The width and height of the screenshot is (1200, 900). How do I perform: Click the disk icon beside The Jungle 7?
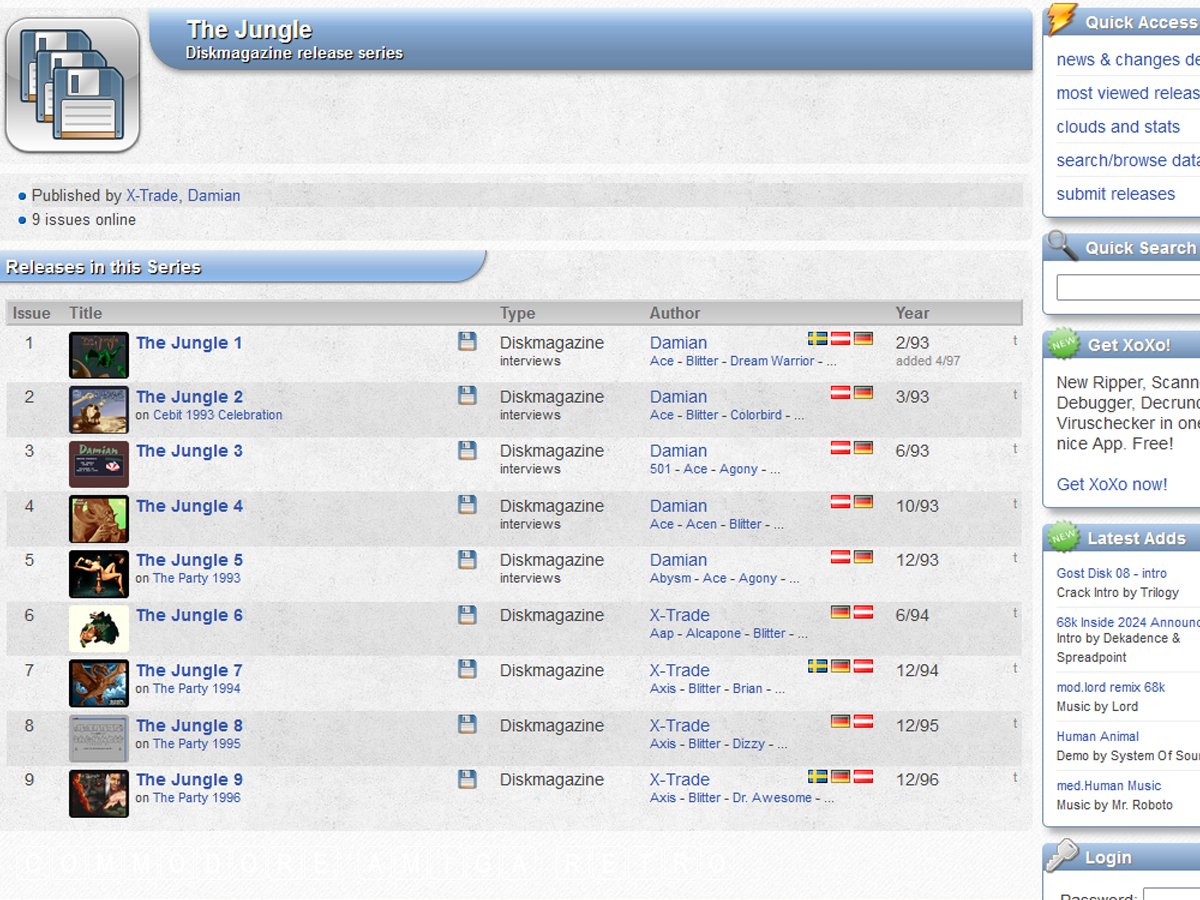[x=467, y=669]
